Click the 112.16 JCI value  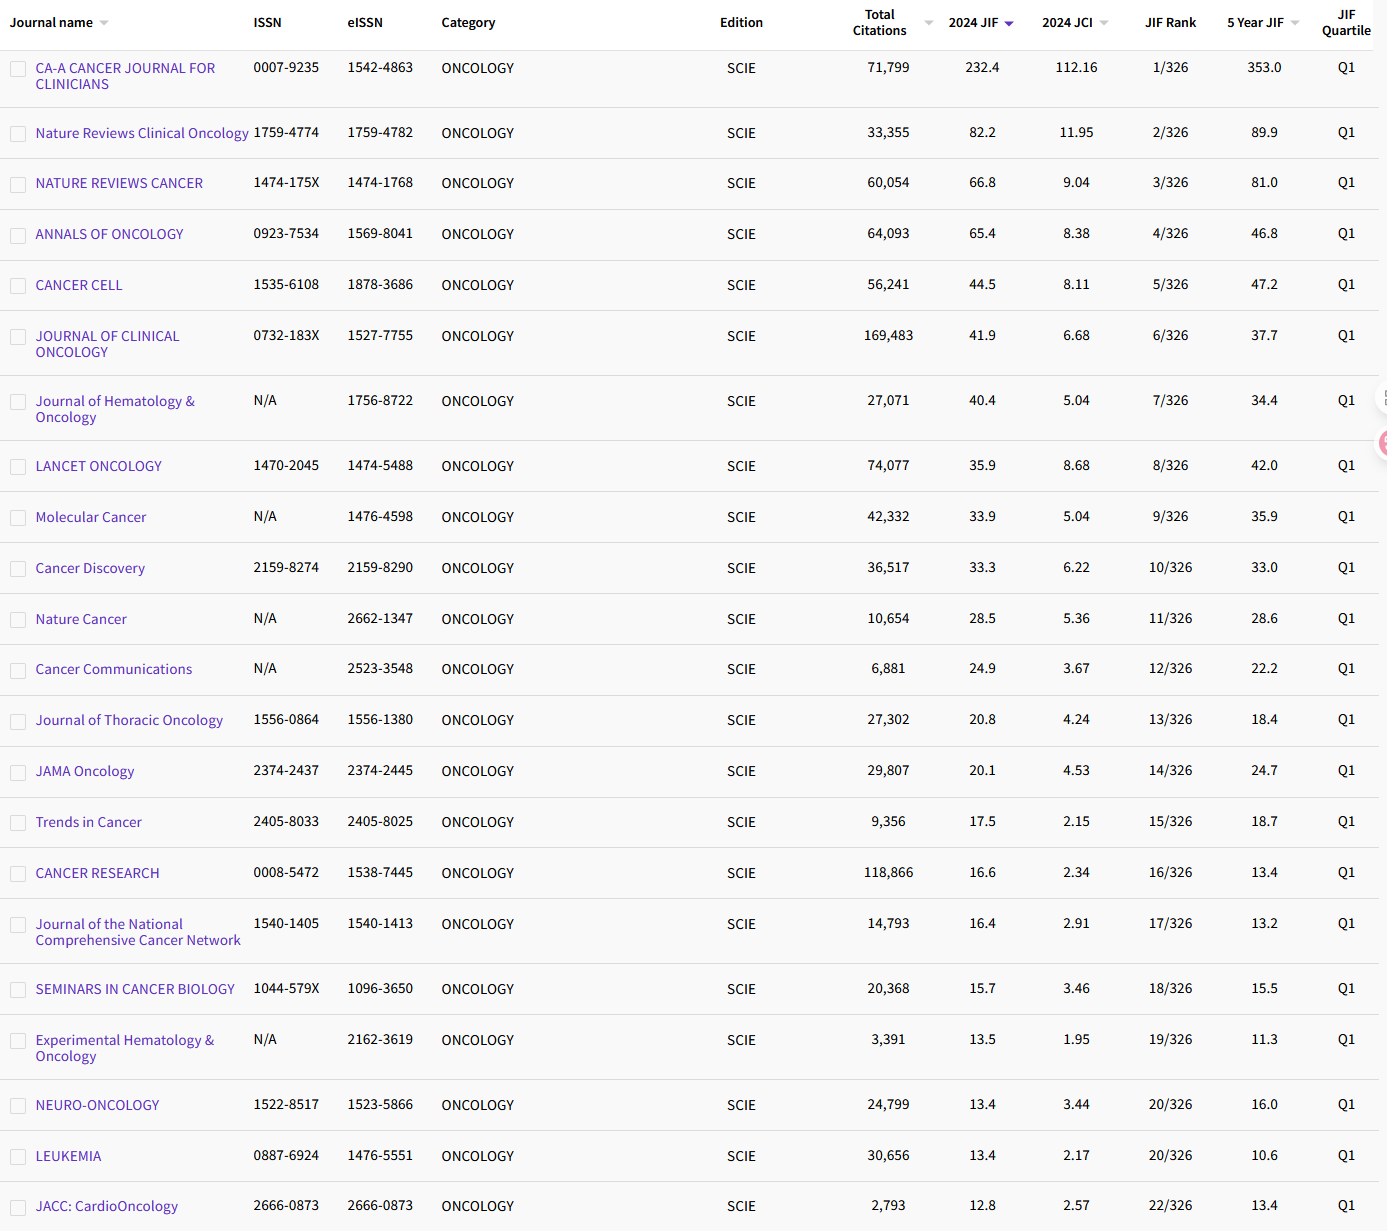click(x=1076, y=67)
